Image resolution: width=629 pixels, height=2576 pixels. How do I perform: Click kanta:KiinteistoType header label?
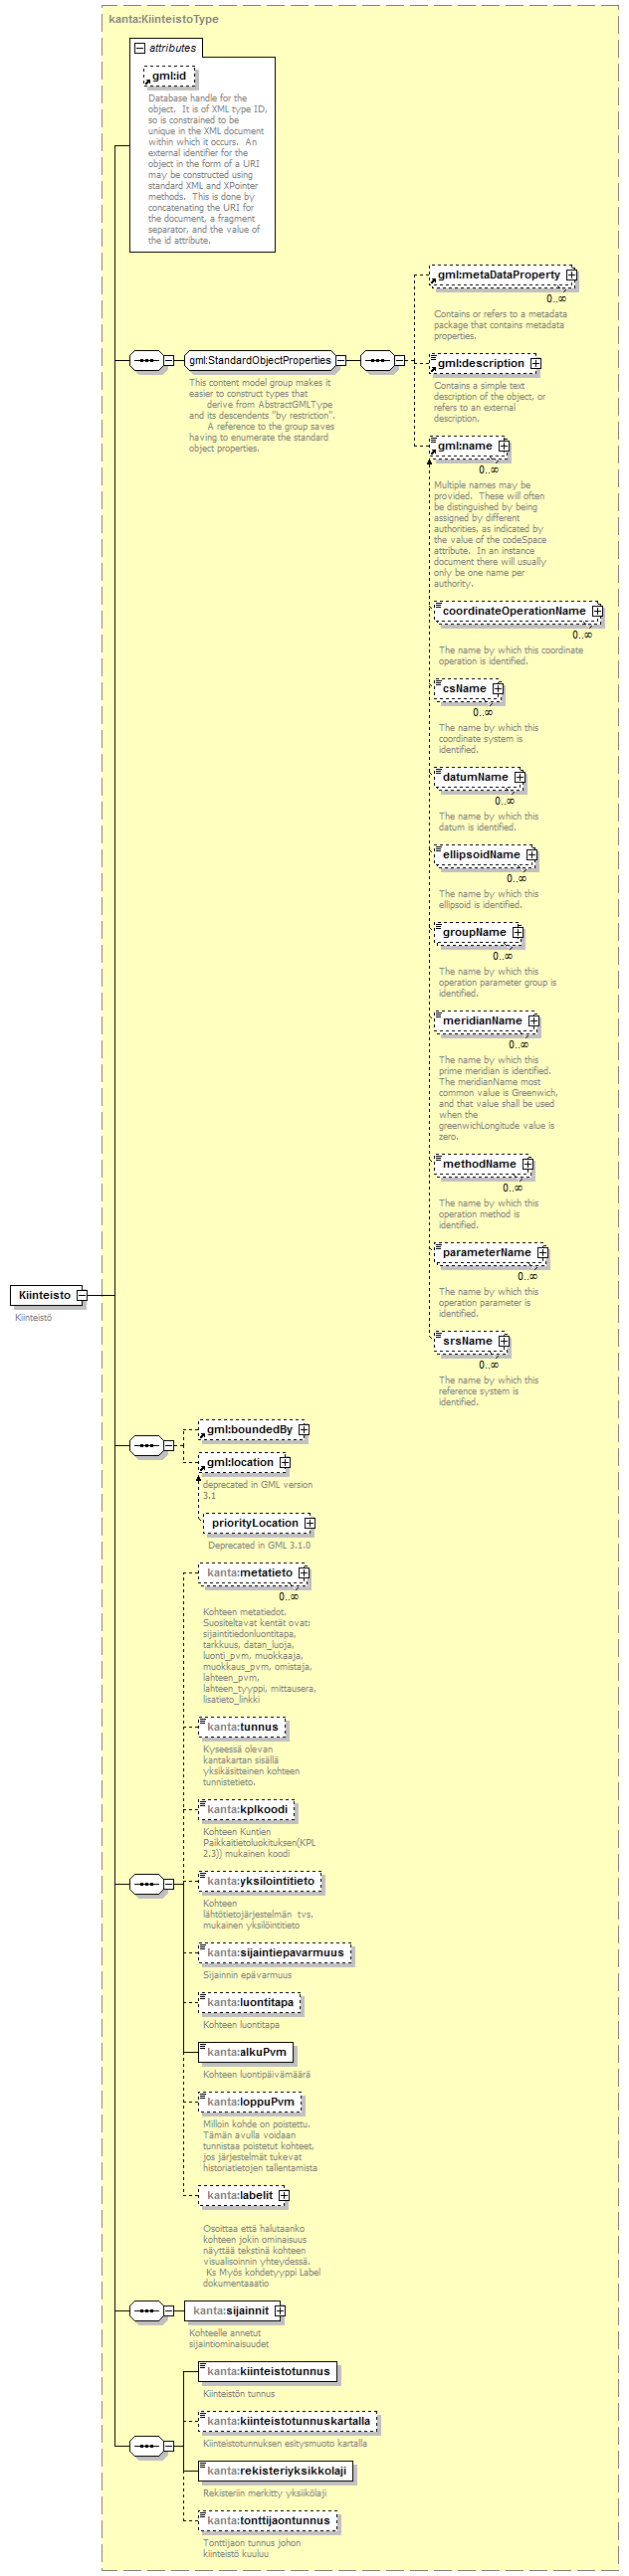163,19
